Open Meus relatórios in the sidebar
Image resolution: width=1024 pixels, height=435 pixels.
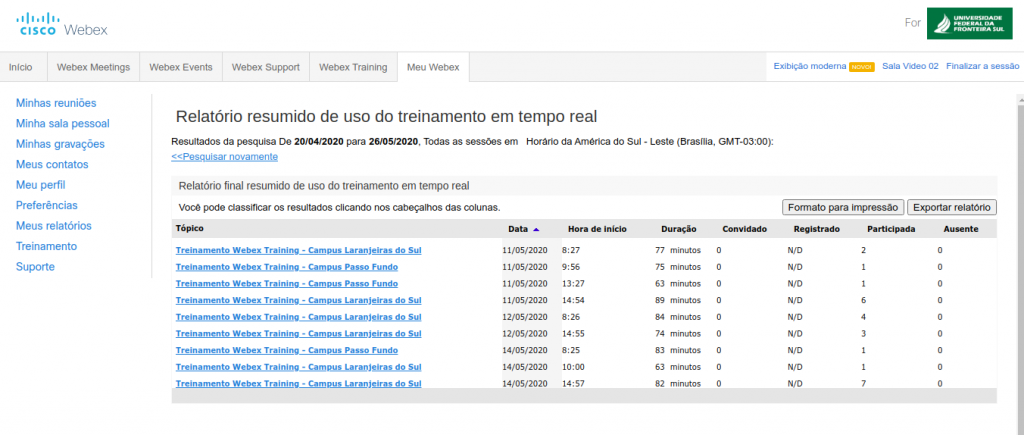point(53,226)
